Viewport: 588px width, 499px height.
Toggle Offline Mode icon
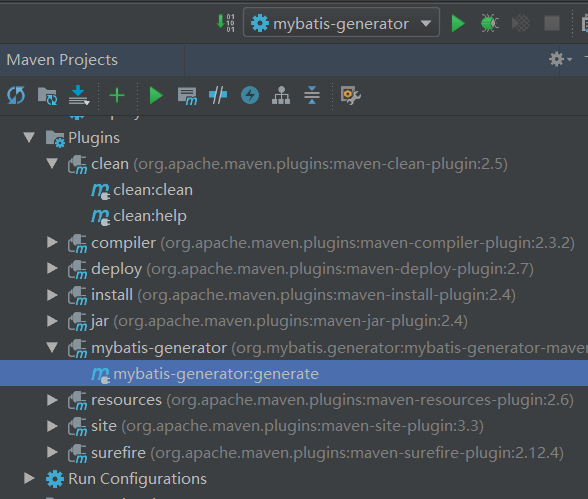(x=218, y=95)
